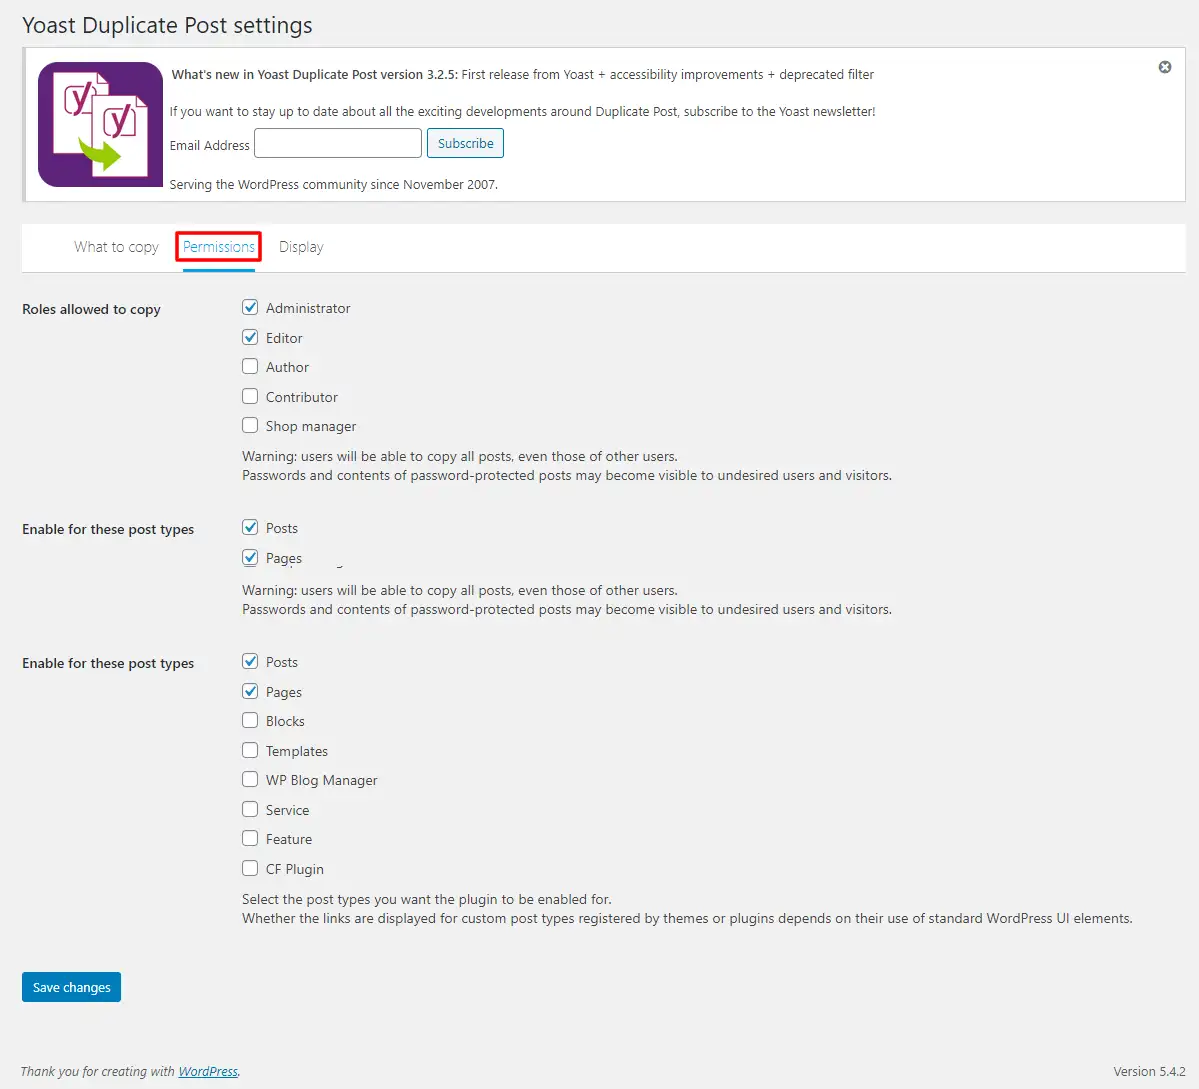Switch to the What to copy tab
This screenshot has width=1199, height=1089.
tap(116, 247)
